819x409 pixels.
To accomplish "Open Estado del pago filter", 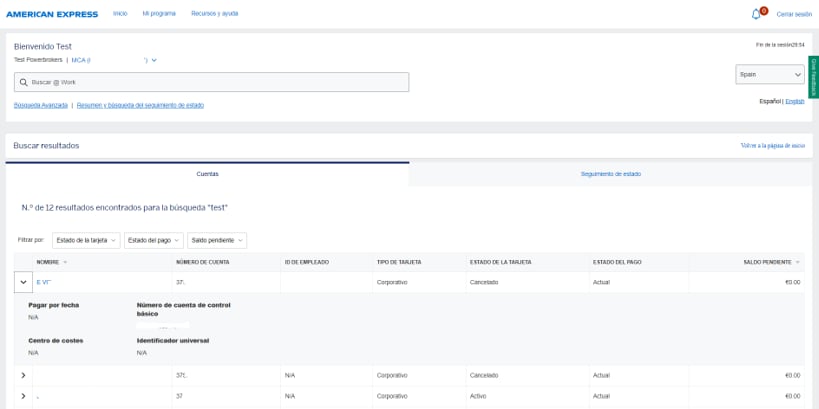I will (154, 240).
